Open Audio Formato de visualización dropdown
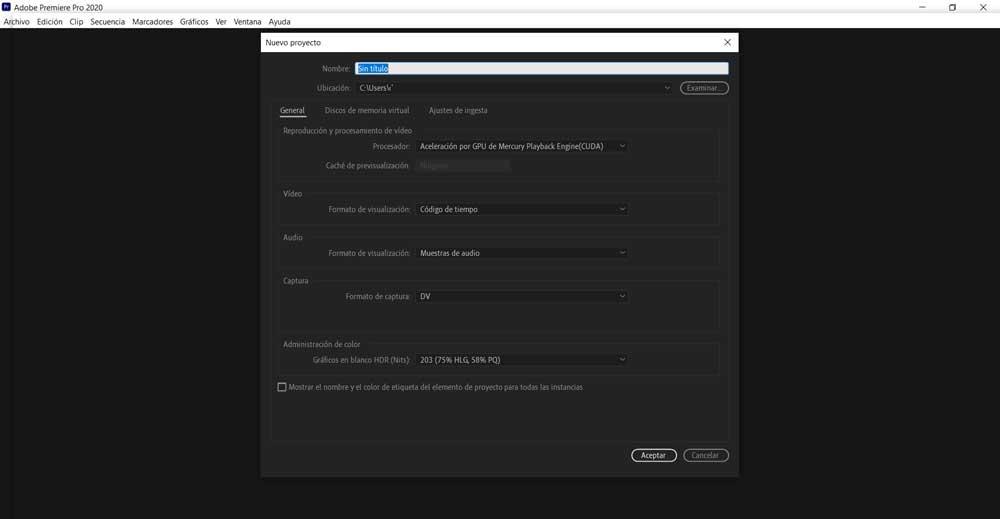Screen dimensions: 1000x519 [522, 253]
